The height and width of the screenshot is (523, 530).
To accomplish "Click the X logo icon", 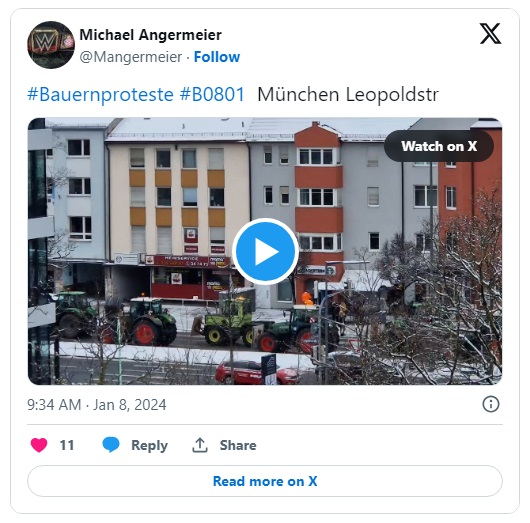I will pos(490,33).
